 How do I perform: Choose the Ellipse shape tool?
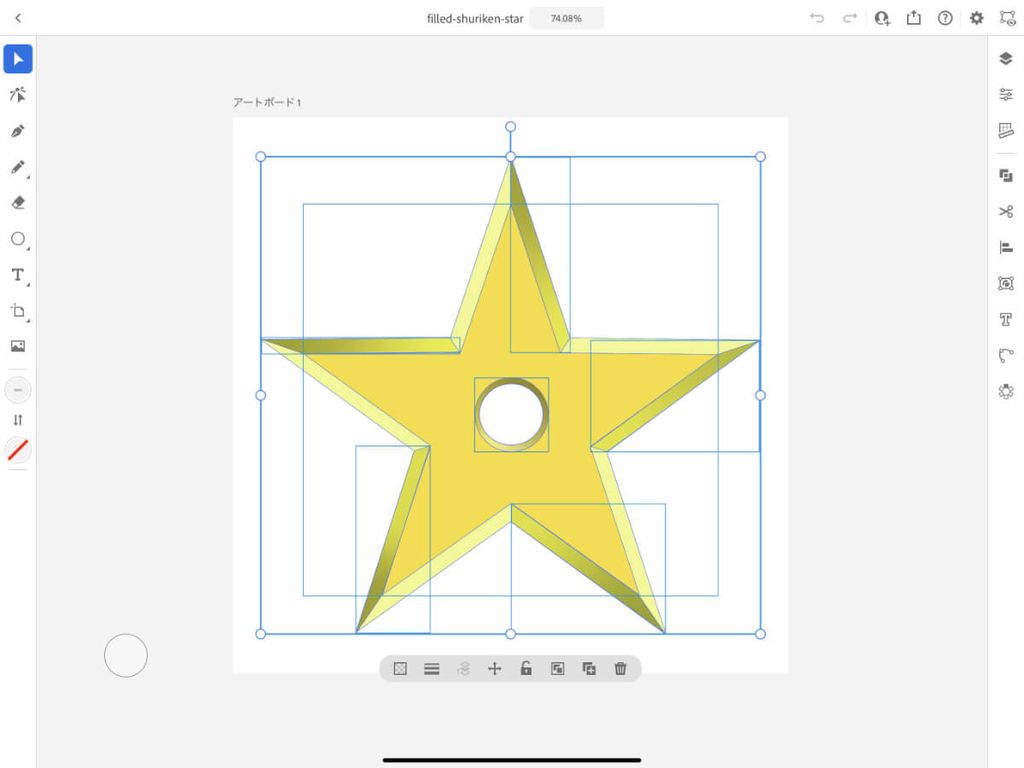[x=18, y=239]
